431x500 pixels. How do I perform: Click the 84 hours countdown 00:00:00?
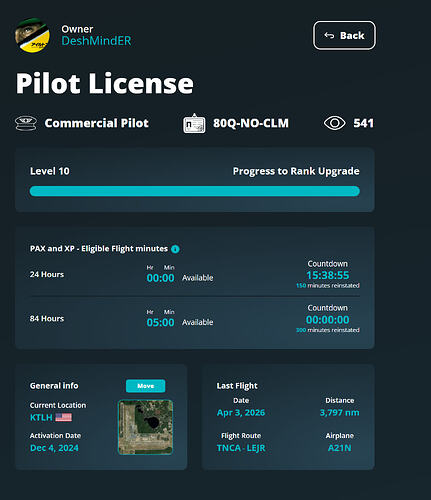click(328, 320)
